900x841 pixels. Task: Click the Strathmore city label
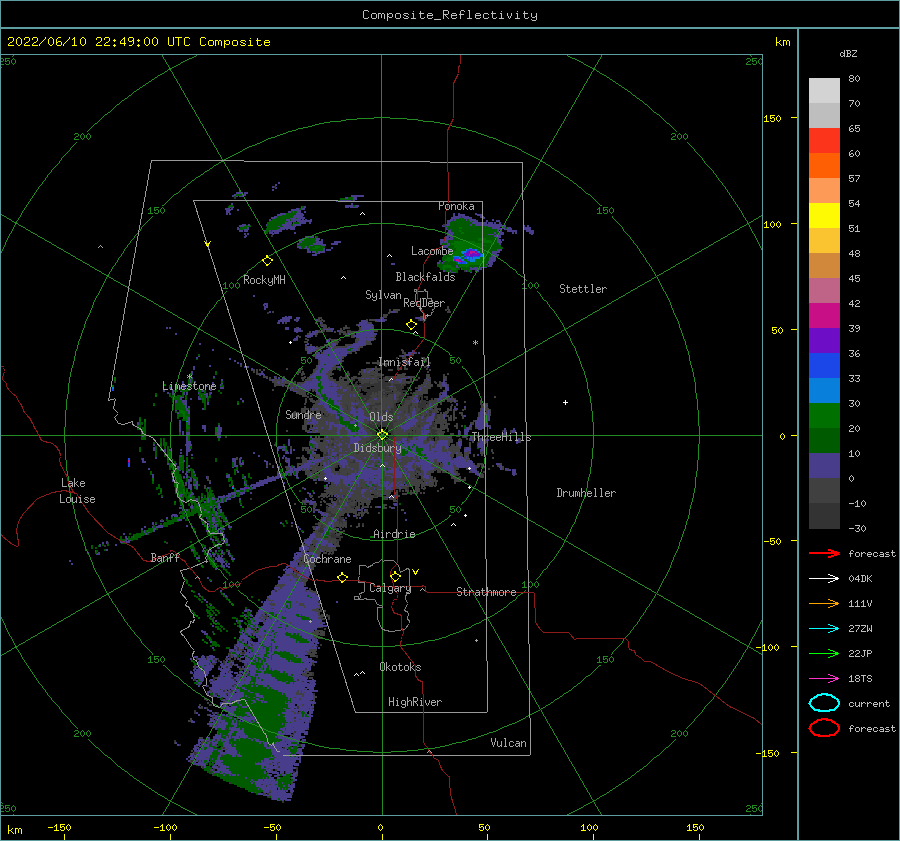486,592
